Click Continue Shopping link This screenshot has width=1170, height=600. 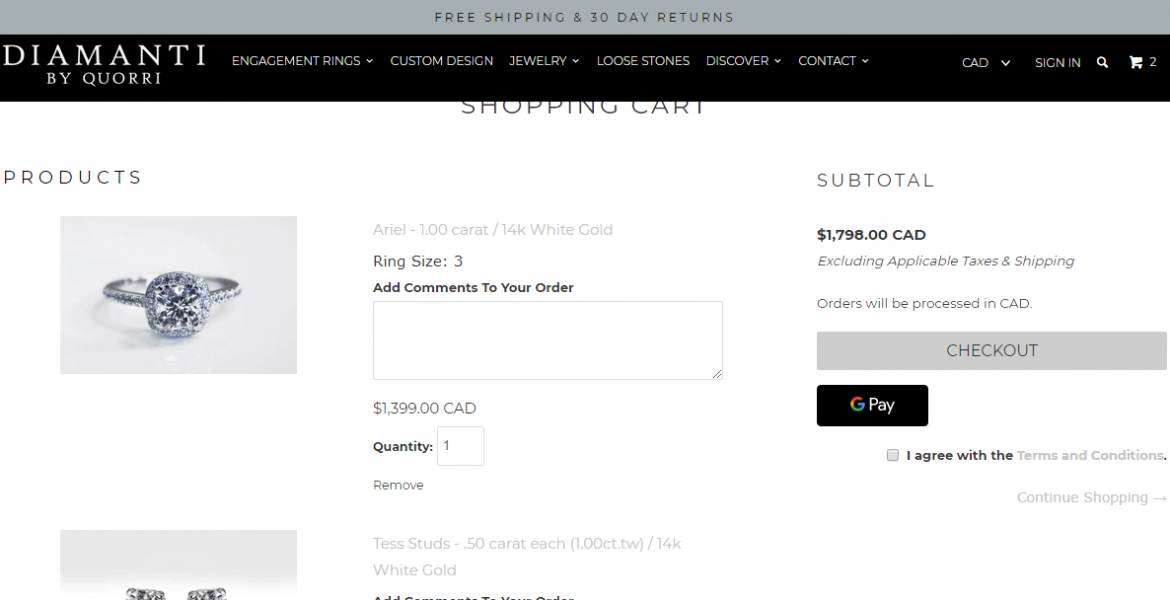pyautogui.click(x=1091, y=498)
